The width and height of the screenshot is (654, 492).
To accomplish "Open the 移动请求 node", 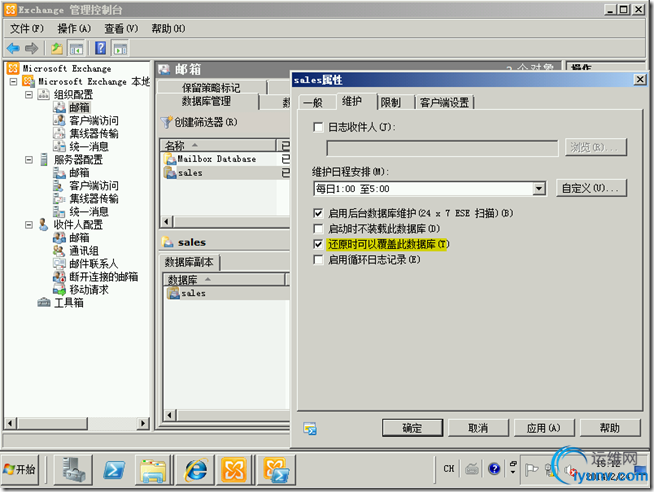I will 89,289.
